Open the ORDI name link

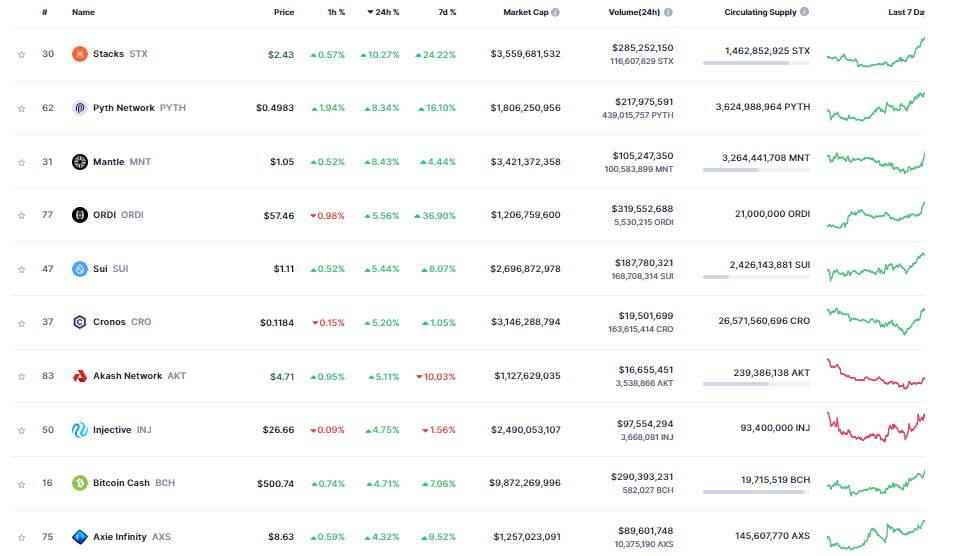[x=119, y=215]
